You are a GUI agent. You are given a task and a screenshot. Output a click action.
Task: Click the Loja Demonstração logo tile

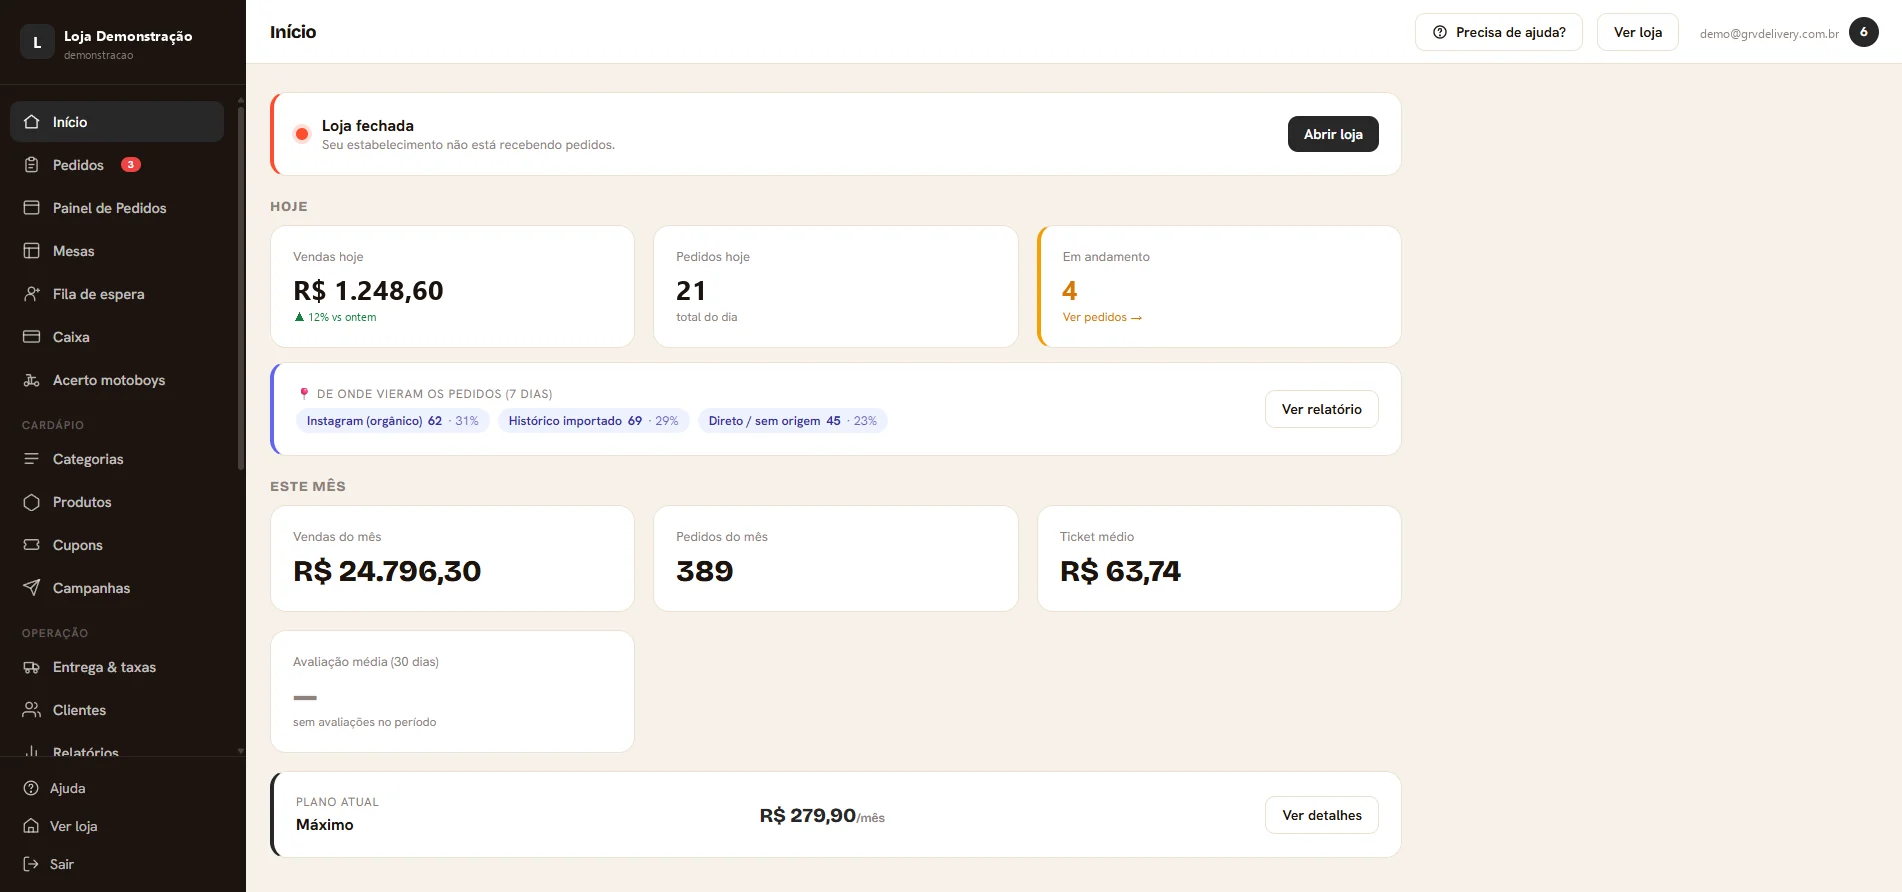37,42
